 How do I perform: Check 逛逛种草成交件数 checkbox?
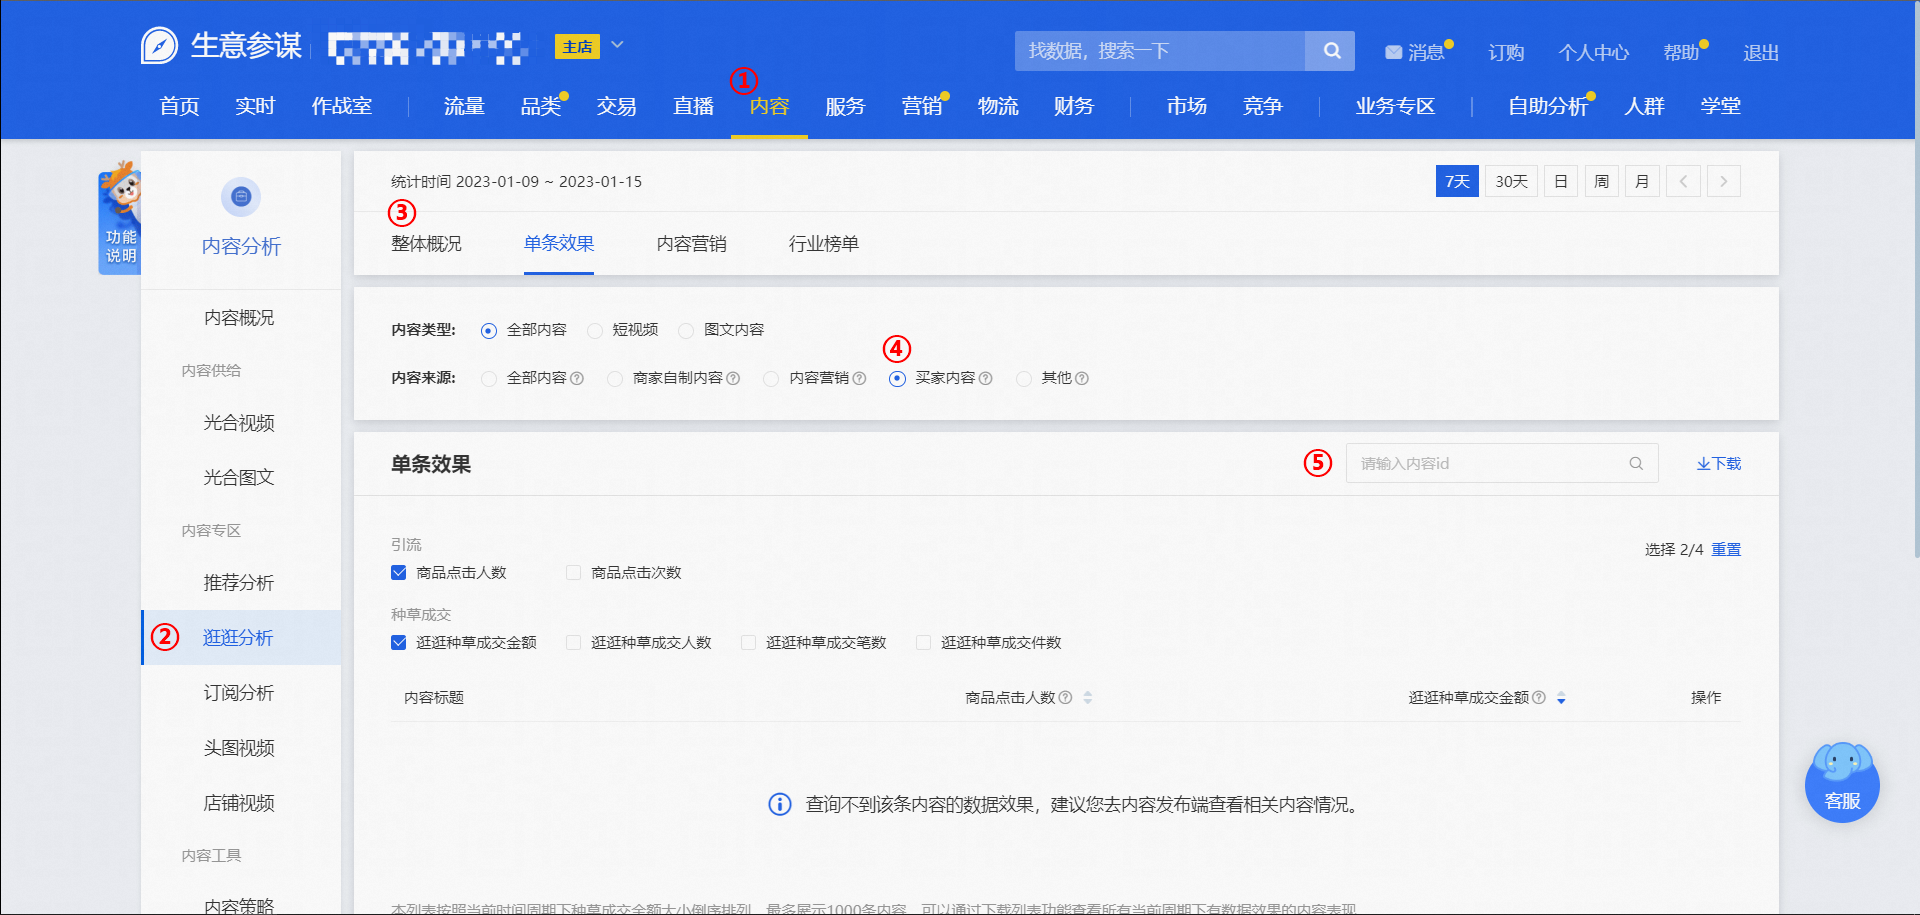click(923, 642)
